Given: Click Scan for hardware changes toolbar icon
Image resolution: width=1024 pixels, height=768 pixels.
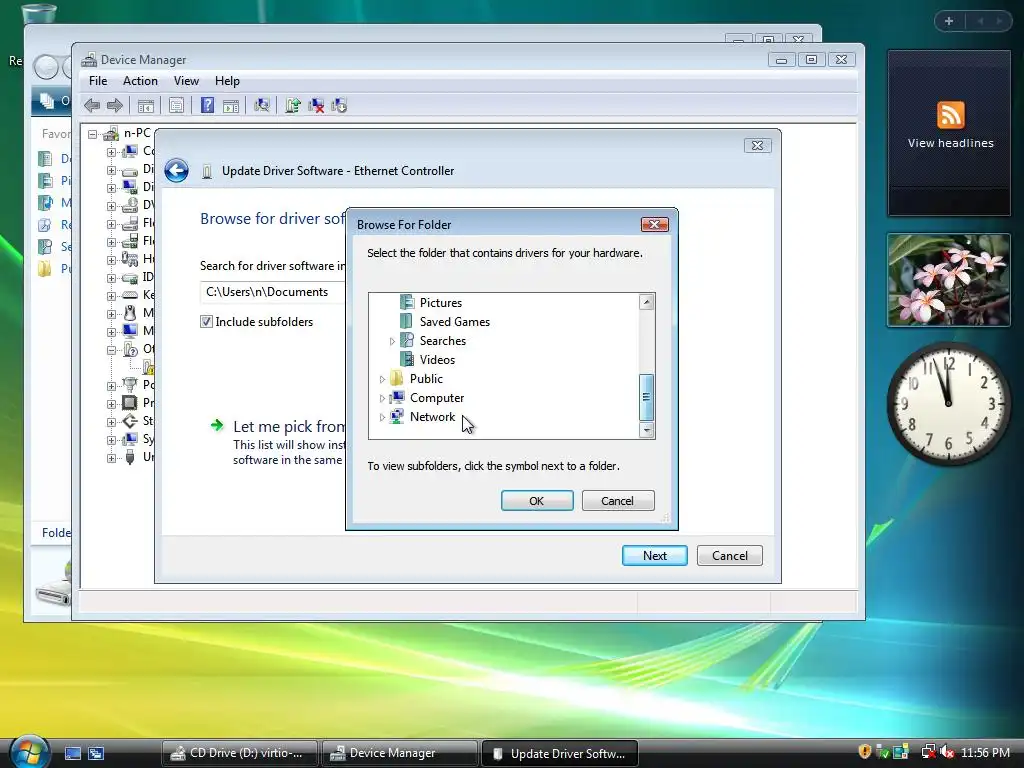Looking at the screenshot, I should tap(262, 105).
